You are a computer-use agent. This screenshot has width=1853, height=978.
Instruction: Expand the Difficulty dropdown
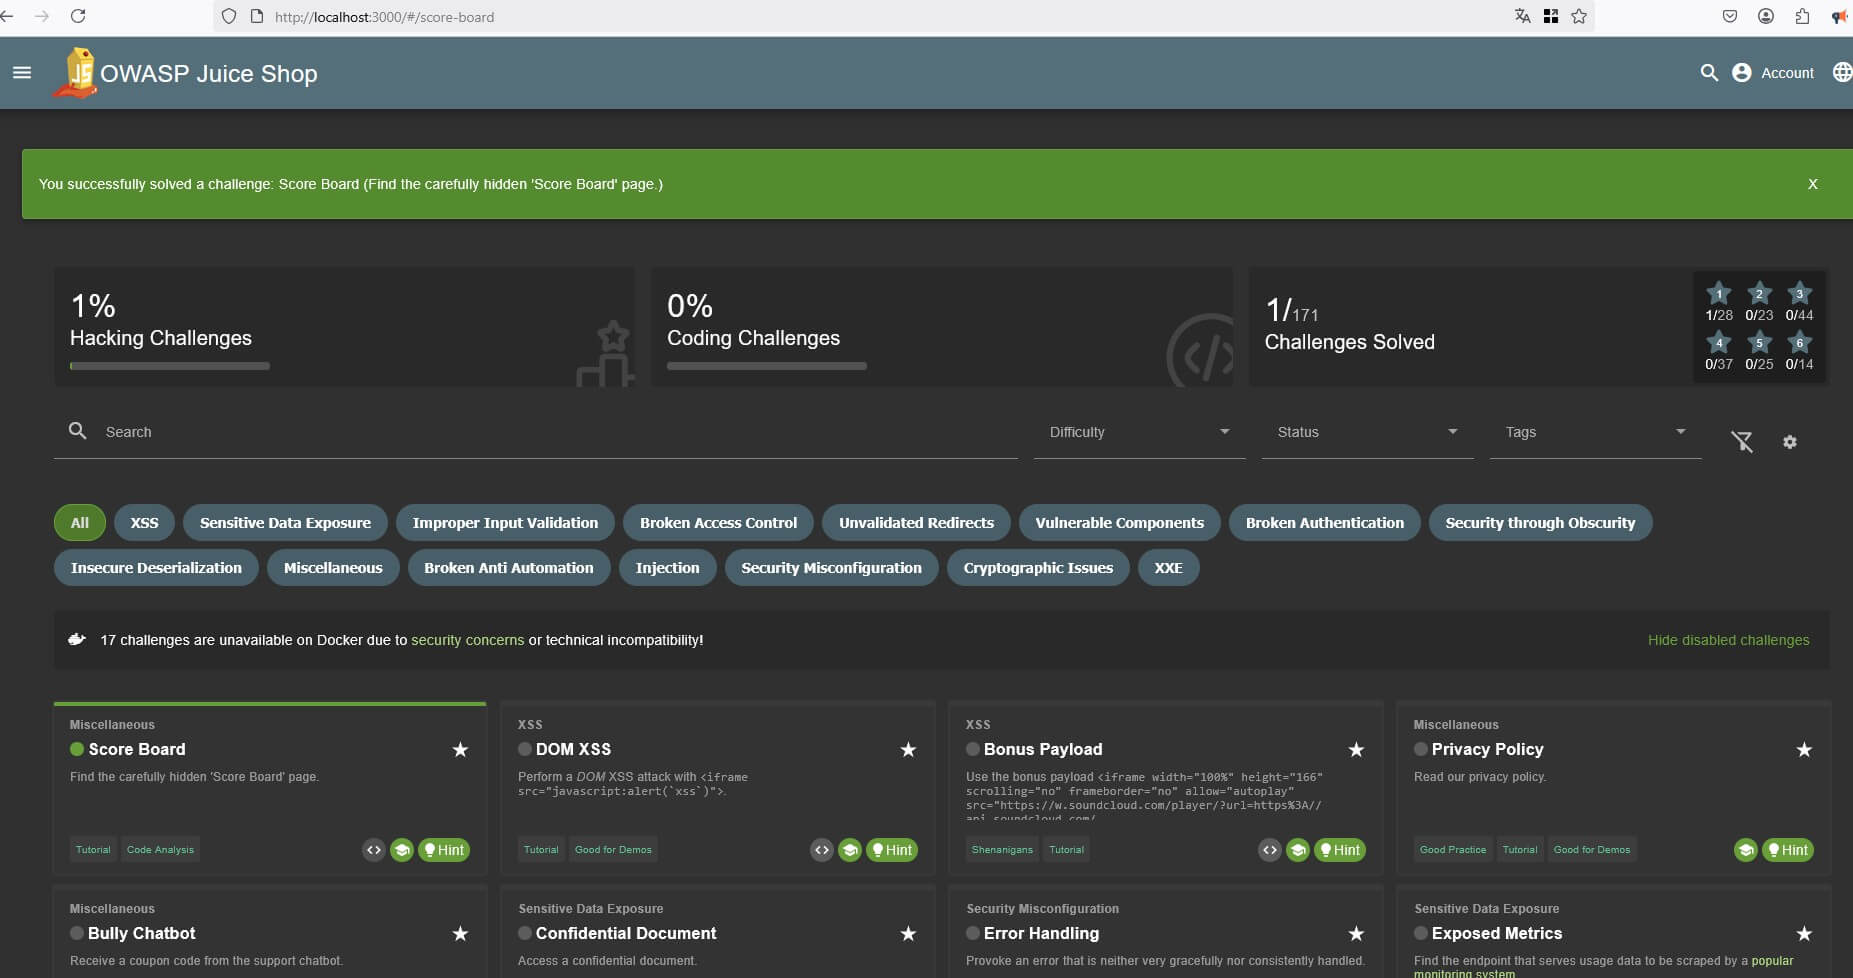point(1139,432)
